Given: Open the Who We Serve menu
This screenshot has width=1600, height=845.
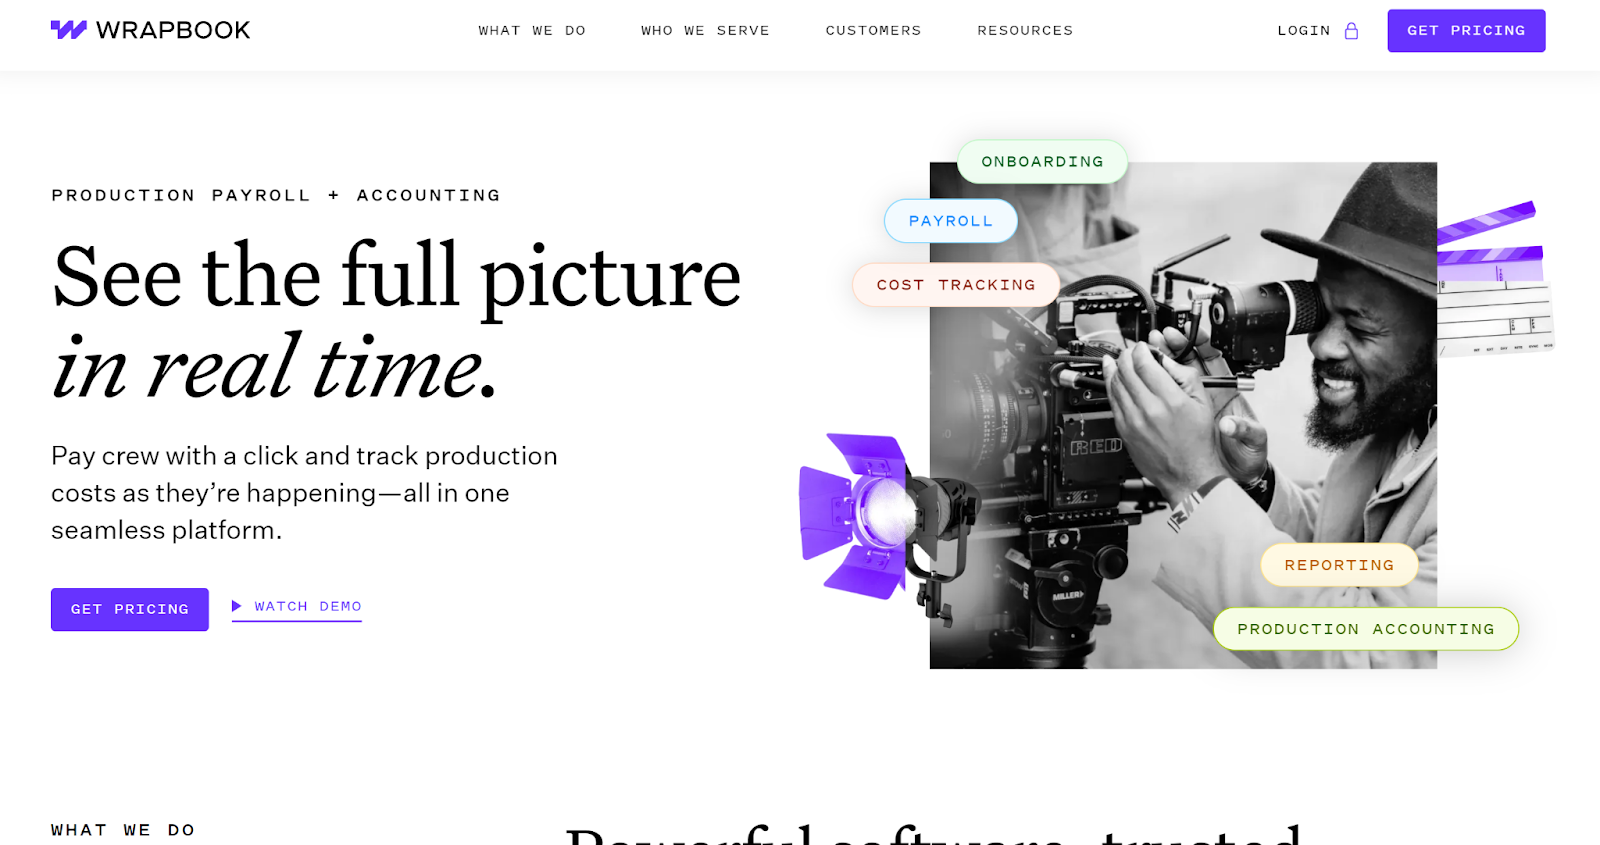Looking at the screenshot, I should click(705, 31).
